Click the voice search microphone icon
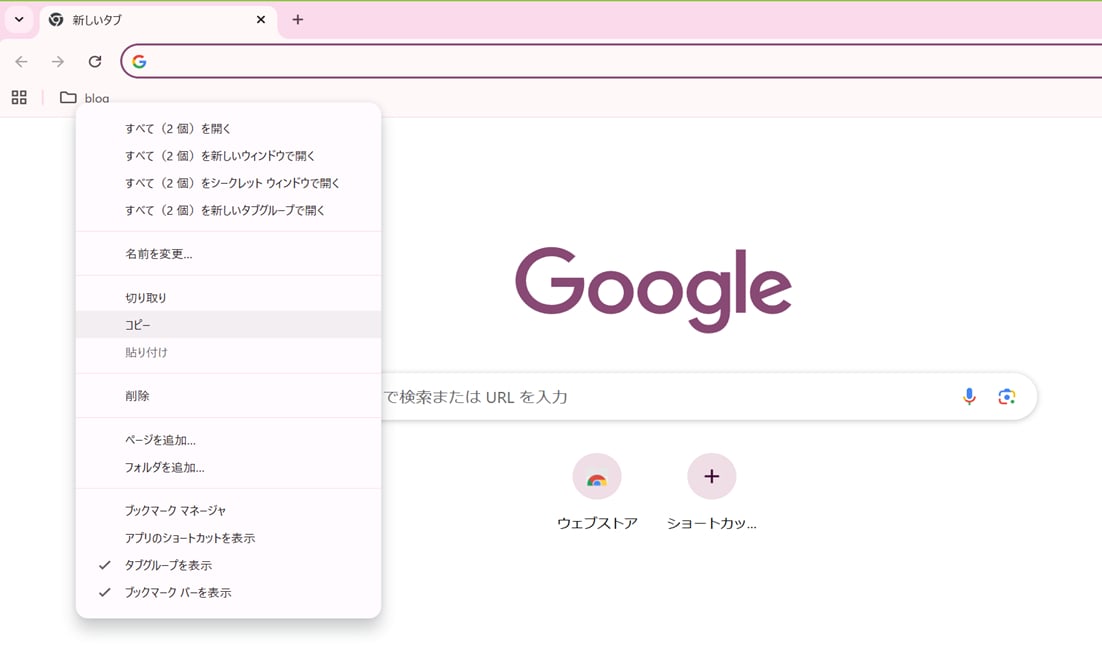This screenshot has height=645, width=1102. pos(969,397)
